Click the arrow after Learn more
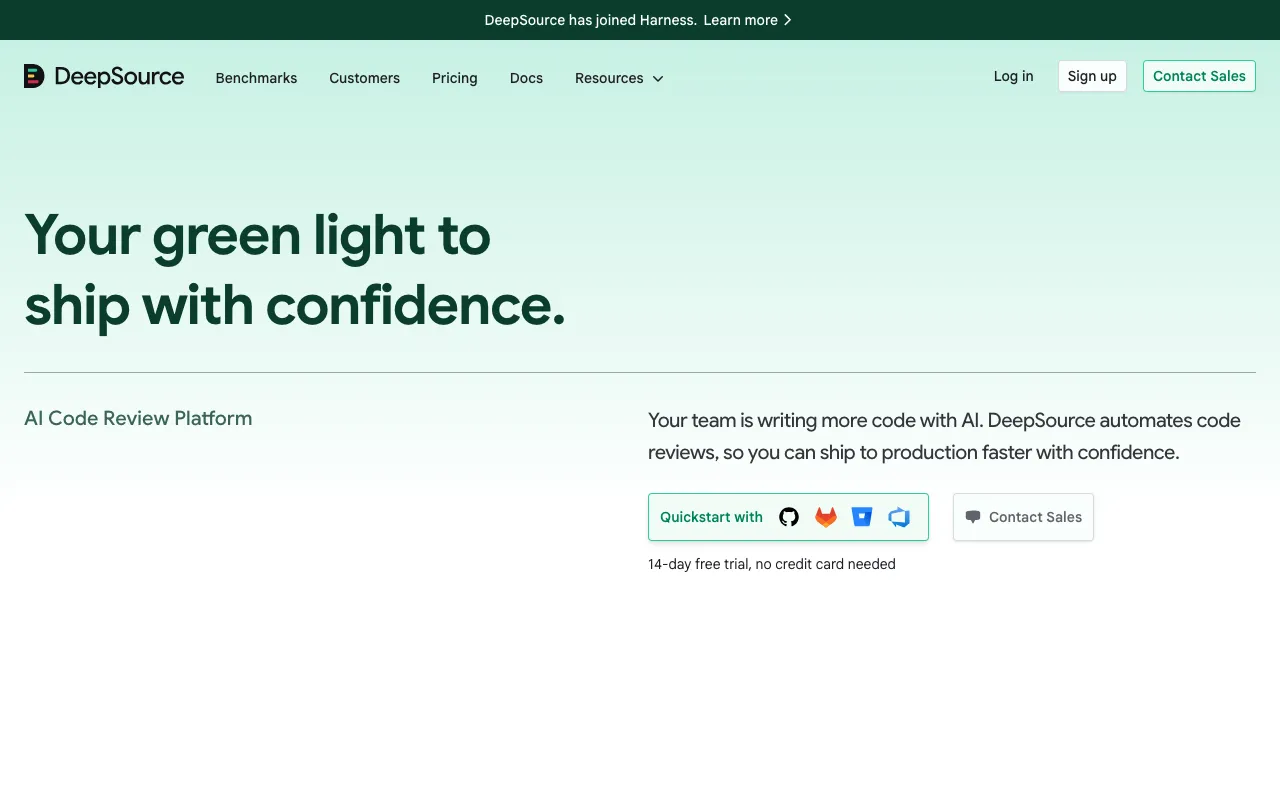Screen dimensions: 1280x800 [788, 20]
